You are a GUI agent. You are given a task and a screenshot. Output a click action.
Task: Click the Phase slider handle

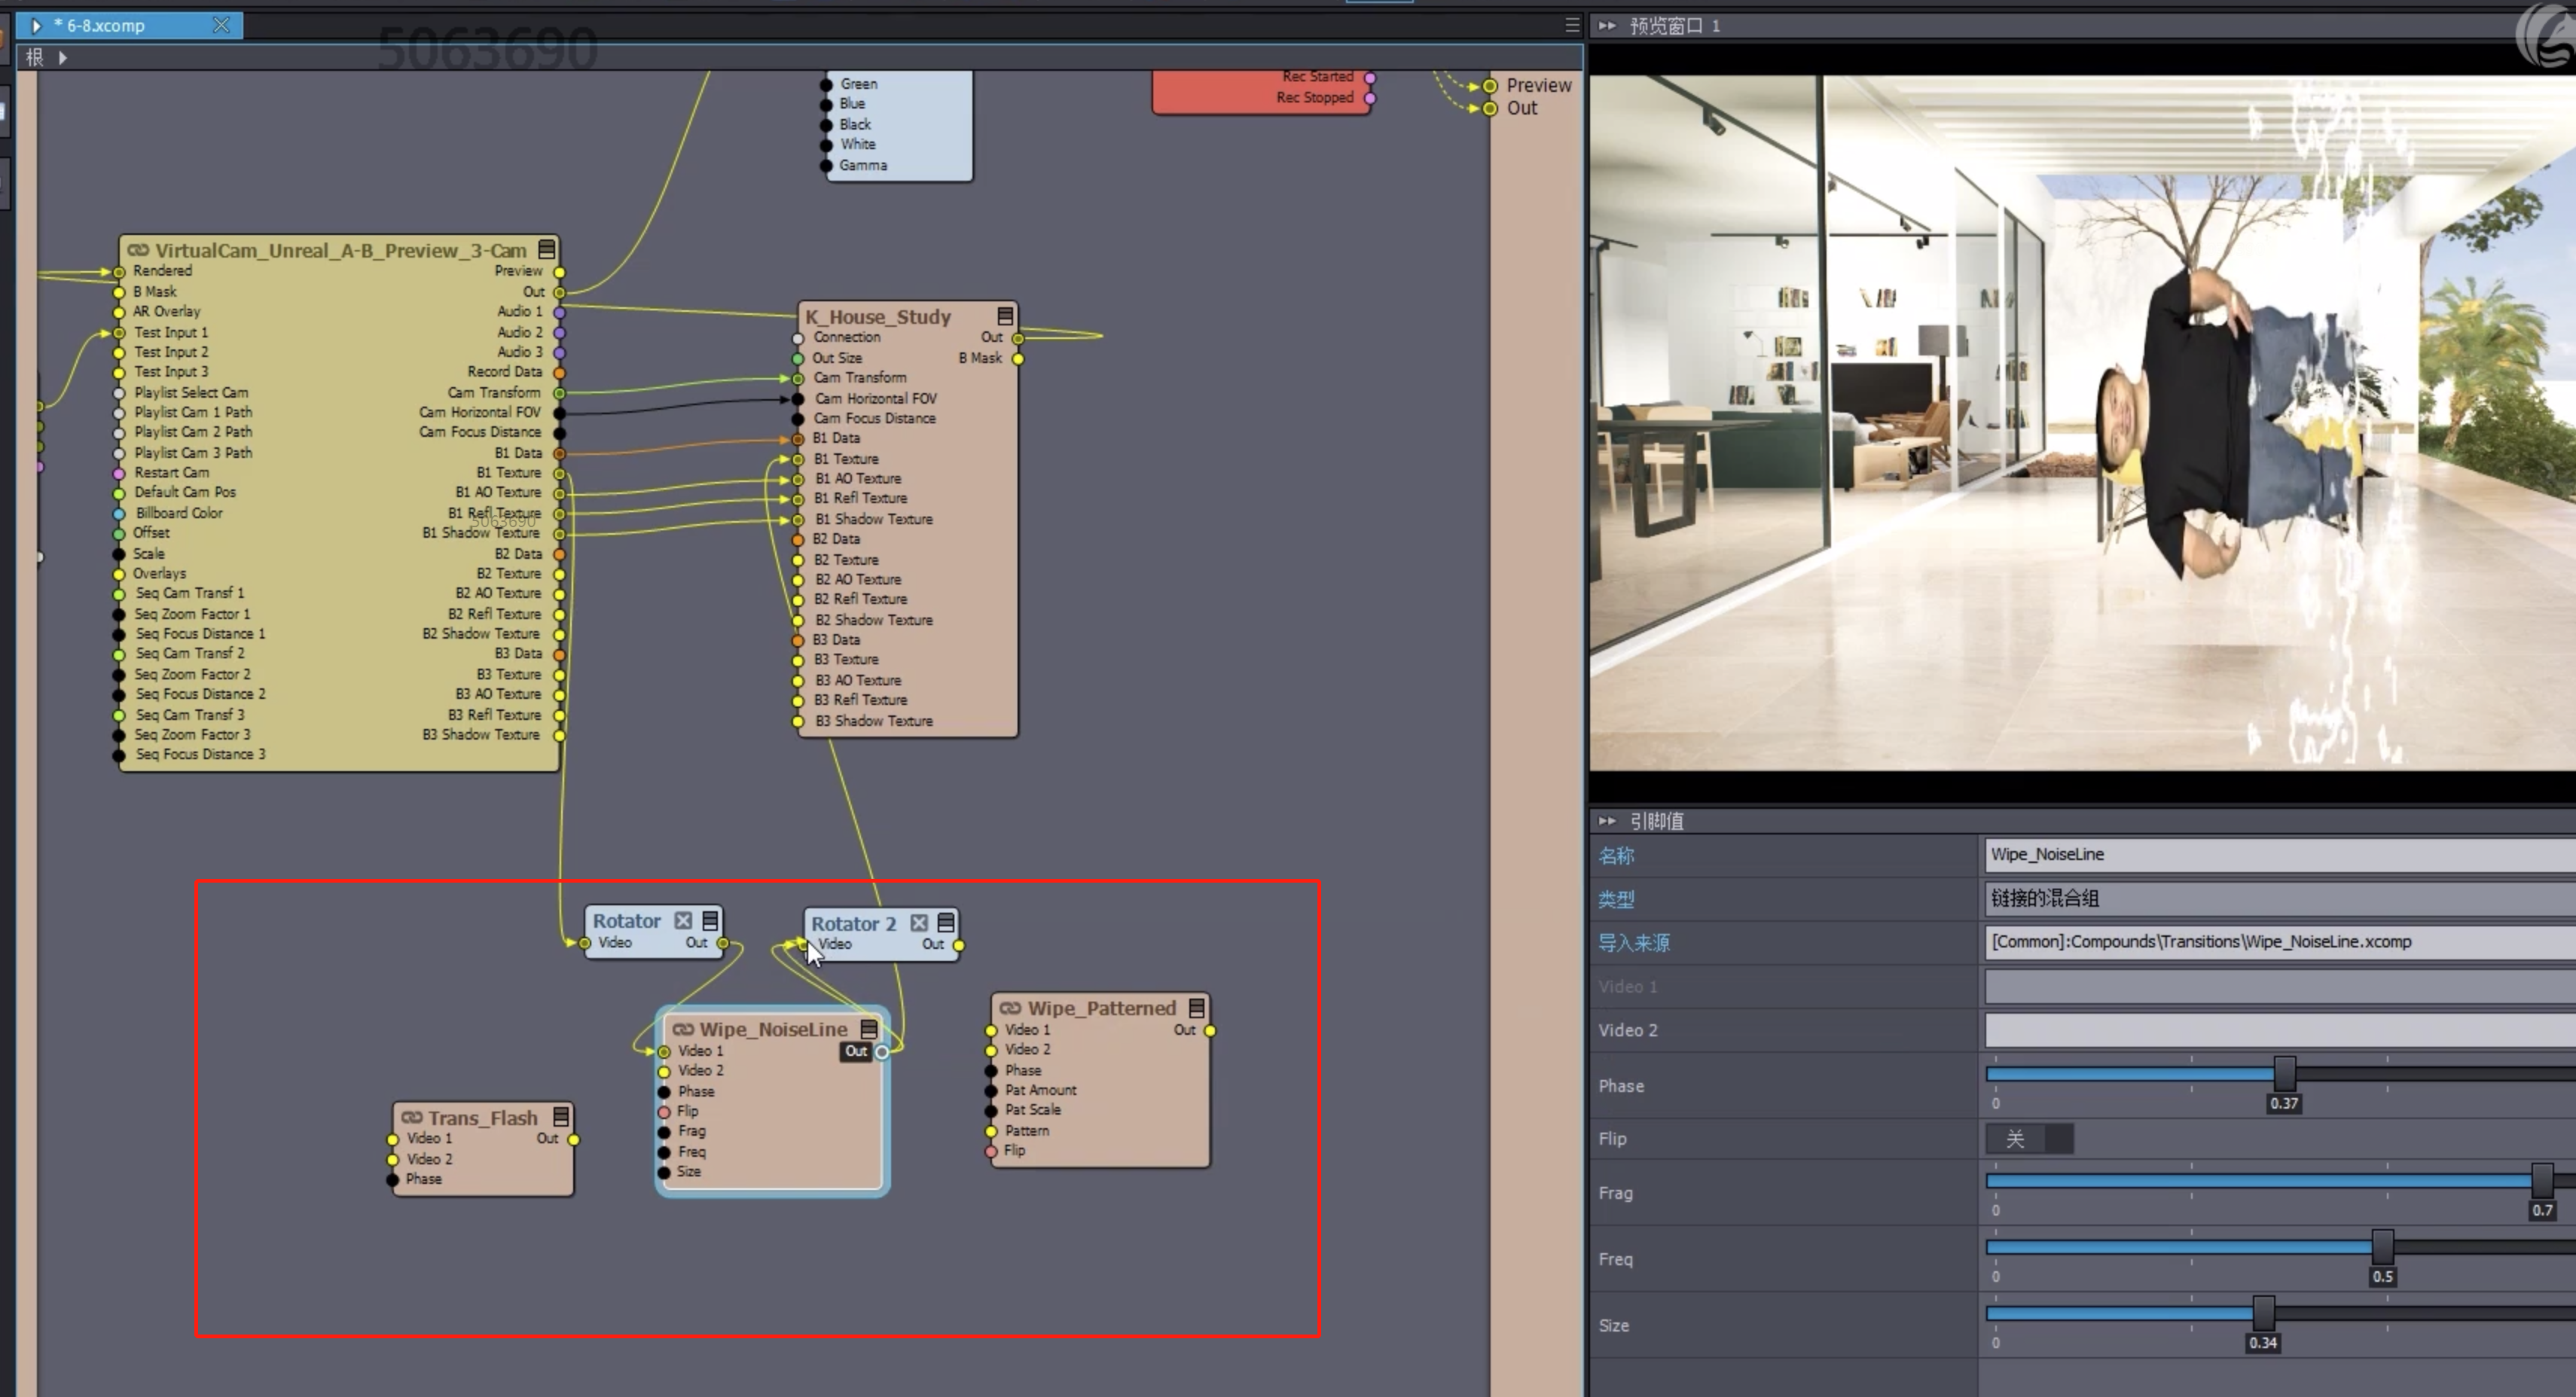point(2284,1074)
